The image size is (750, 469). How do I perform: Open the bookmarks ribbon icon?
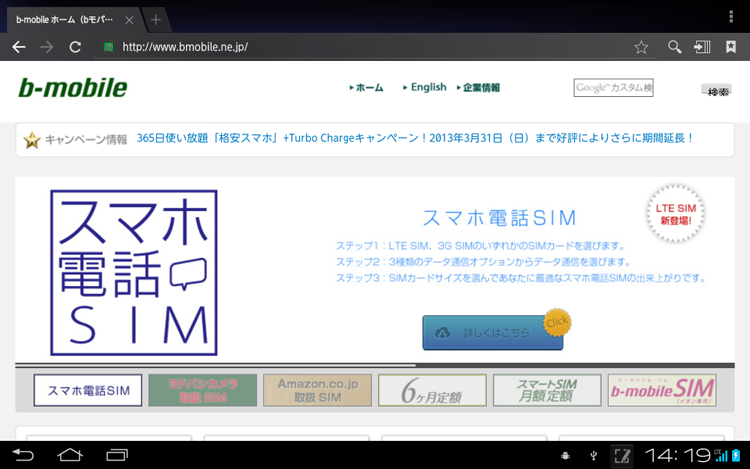pos(731,47)
